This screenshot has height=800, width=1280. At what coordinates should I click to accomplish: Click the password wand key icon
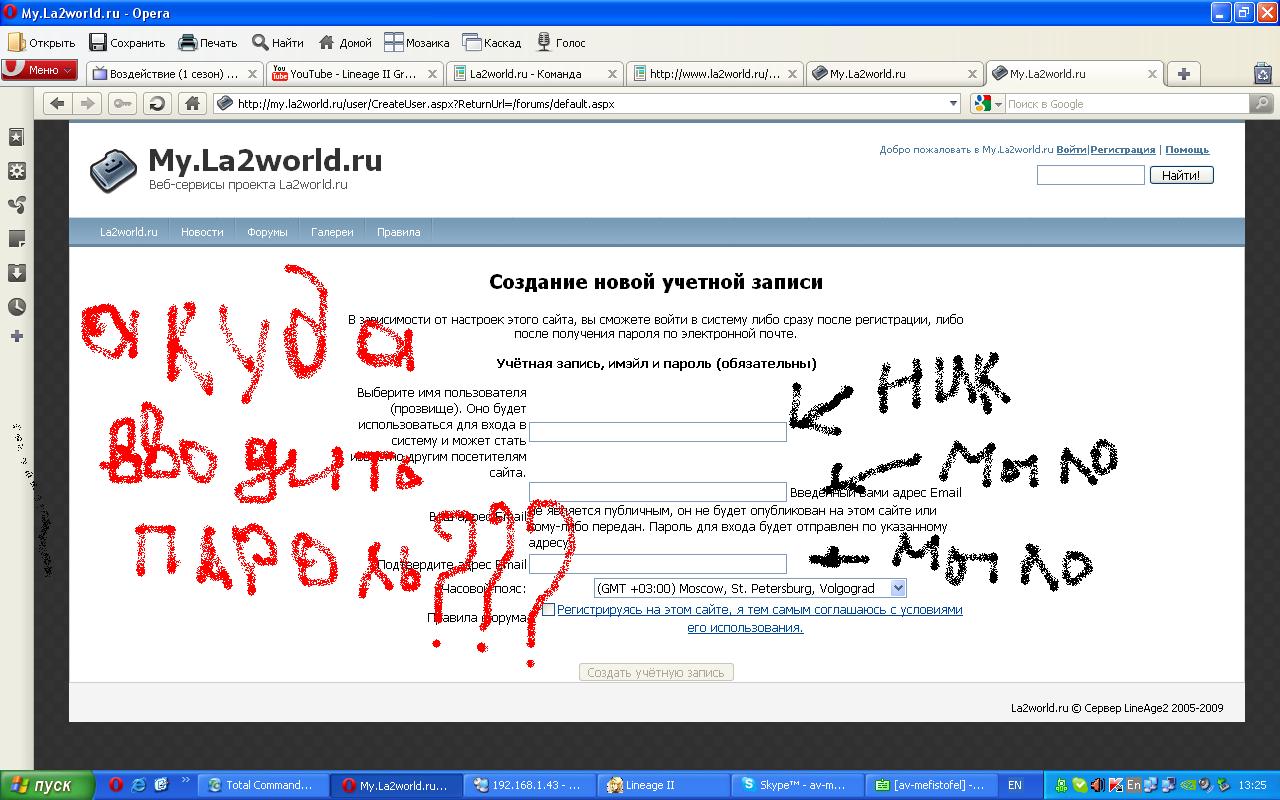tap(123, 103)
